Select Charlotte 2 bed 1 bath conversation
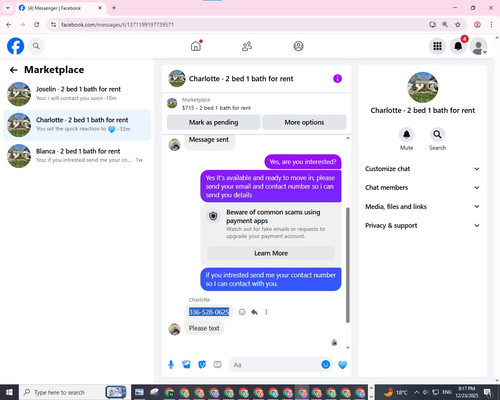This screenshot has width=500, height=400. (77, 125)
